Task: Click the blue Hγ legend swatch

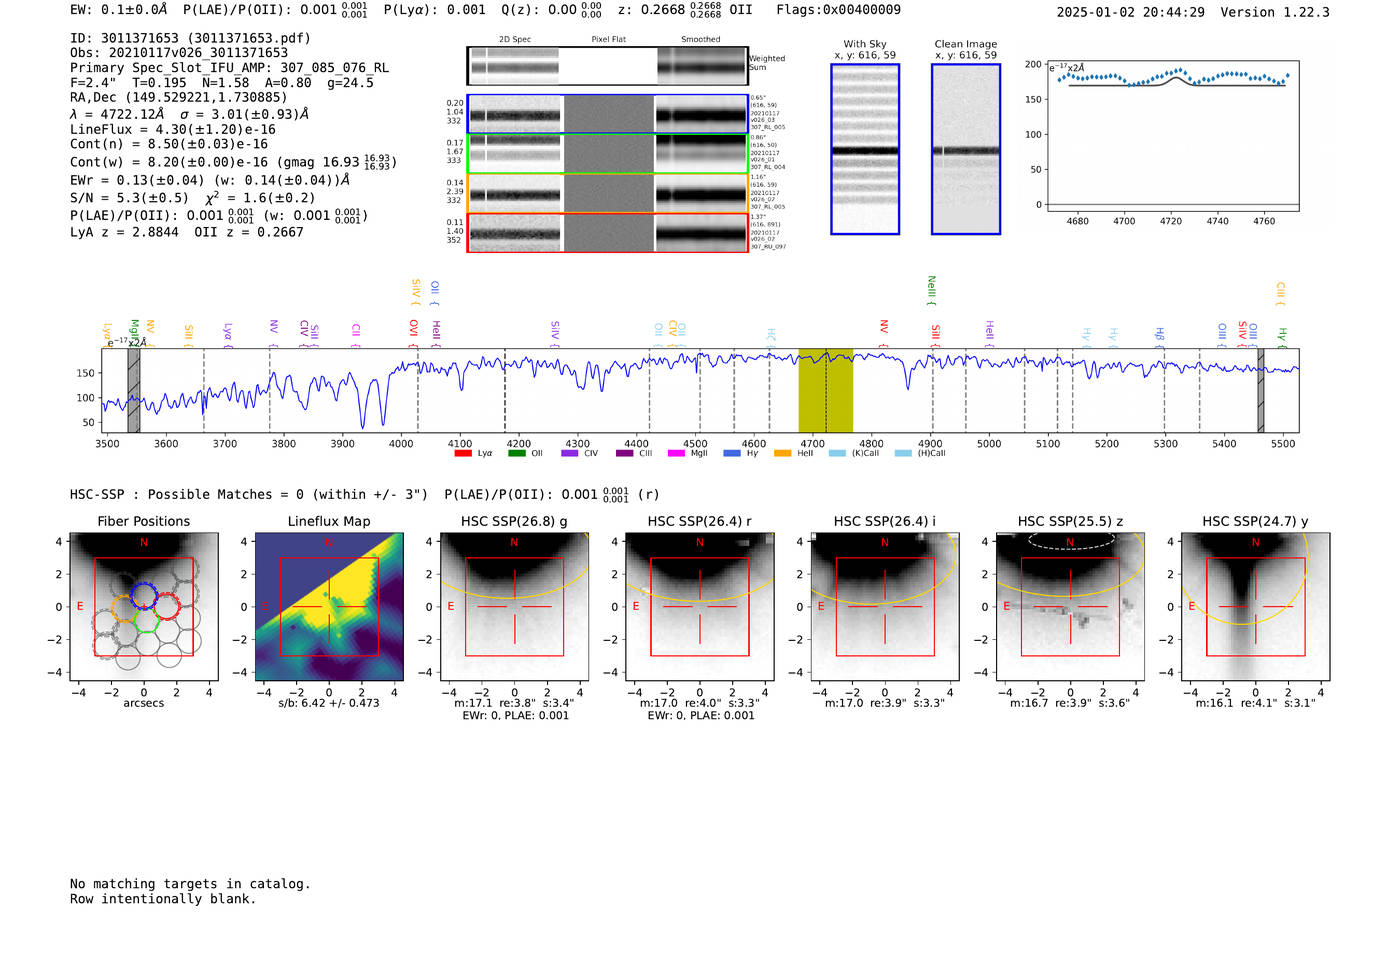Action: click(x=731, y=453)
